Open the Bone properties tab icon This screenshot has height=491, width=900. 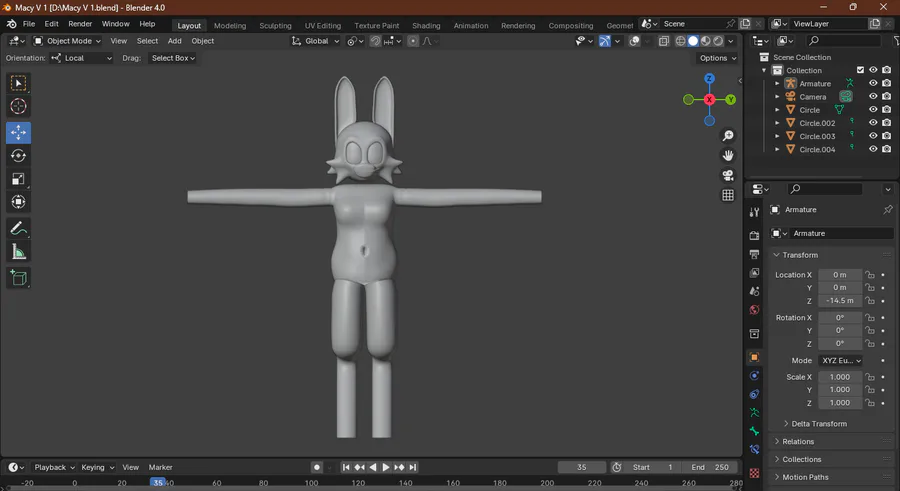(x=754, y=431)
